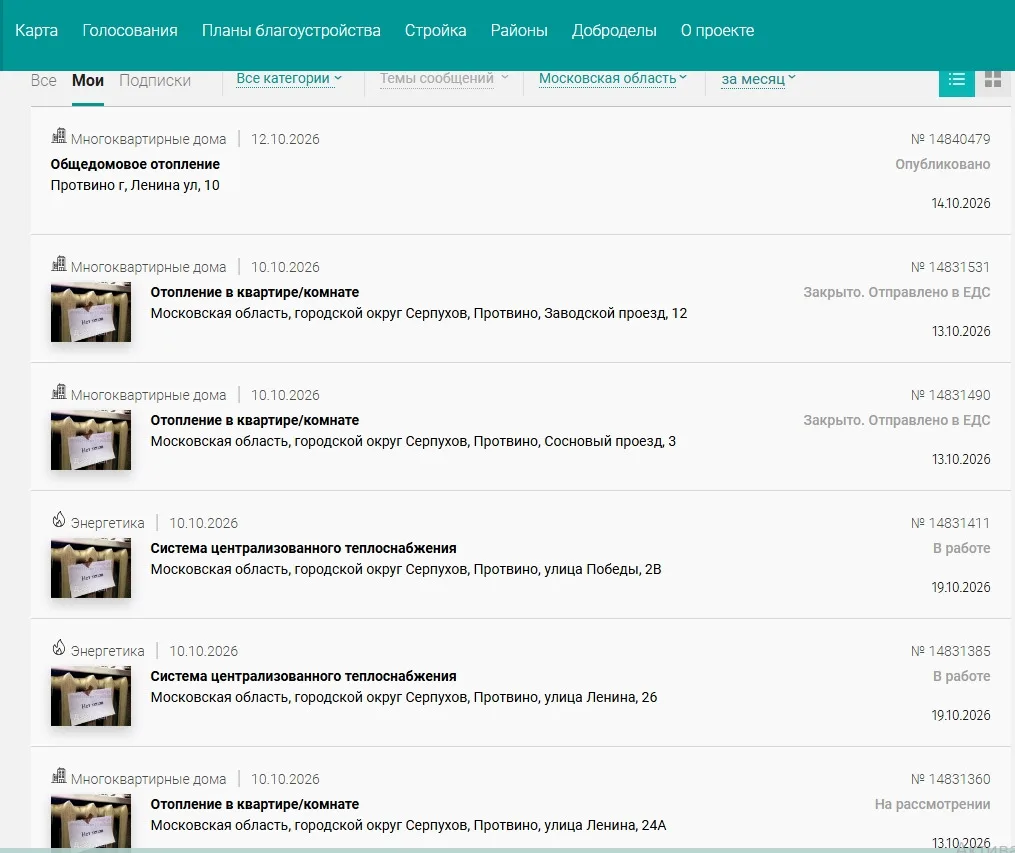1015x853 pixels.
Task: Open 'Общедомовое отопление' report title
Action: (x=135, y=164)
